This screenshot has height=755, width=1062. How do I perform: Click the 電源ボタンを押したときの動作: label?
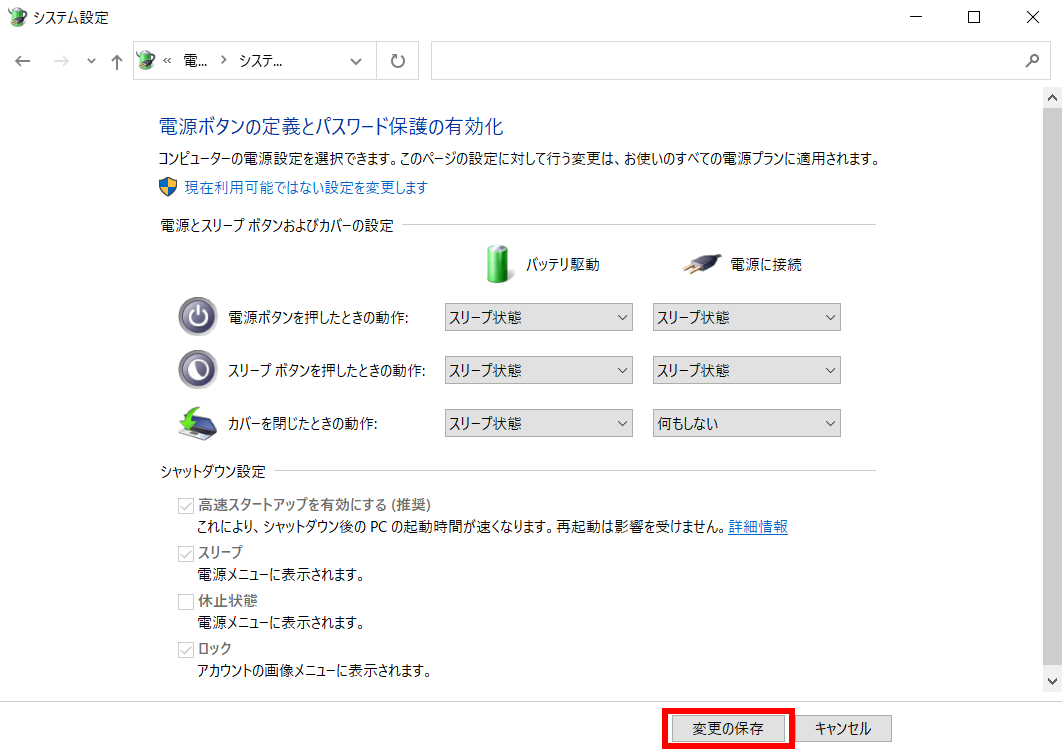tap(318, 318)
